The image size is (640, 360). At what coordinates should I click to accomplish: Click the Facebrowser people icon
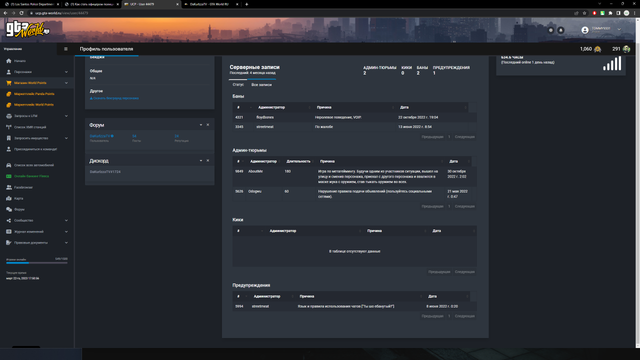[x=9, y=187]
